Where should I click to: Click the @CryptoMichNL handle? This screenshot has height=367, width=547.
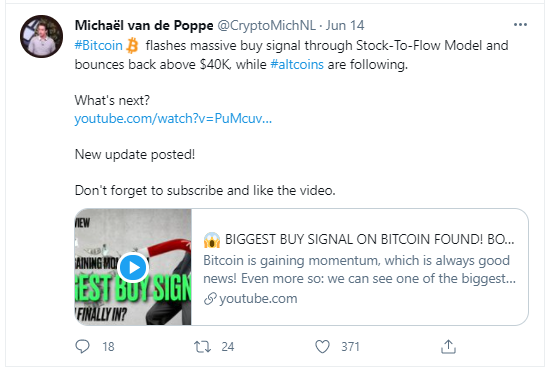coord(267,25)
